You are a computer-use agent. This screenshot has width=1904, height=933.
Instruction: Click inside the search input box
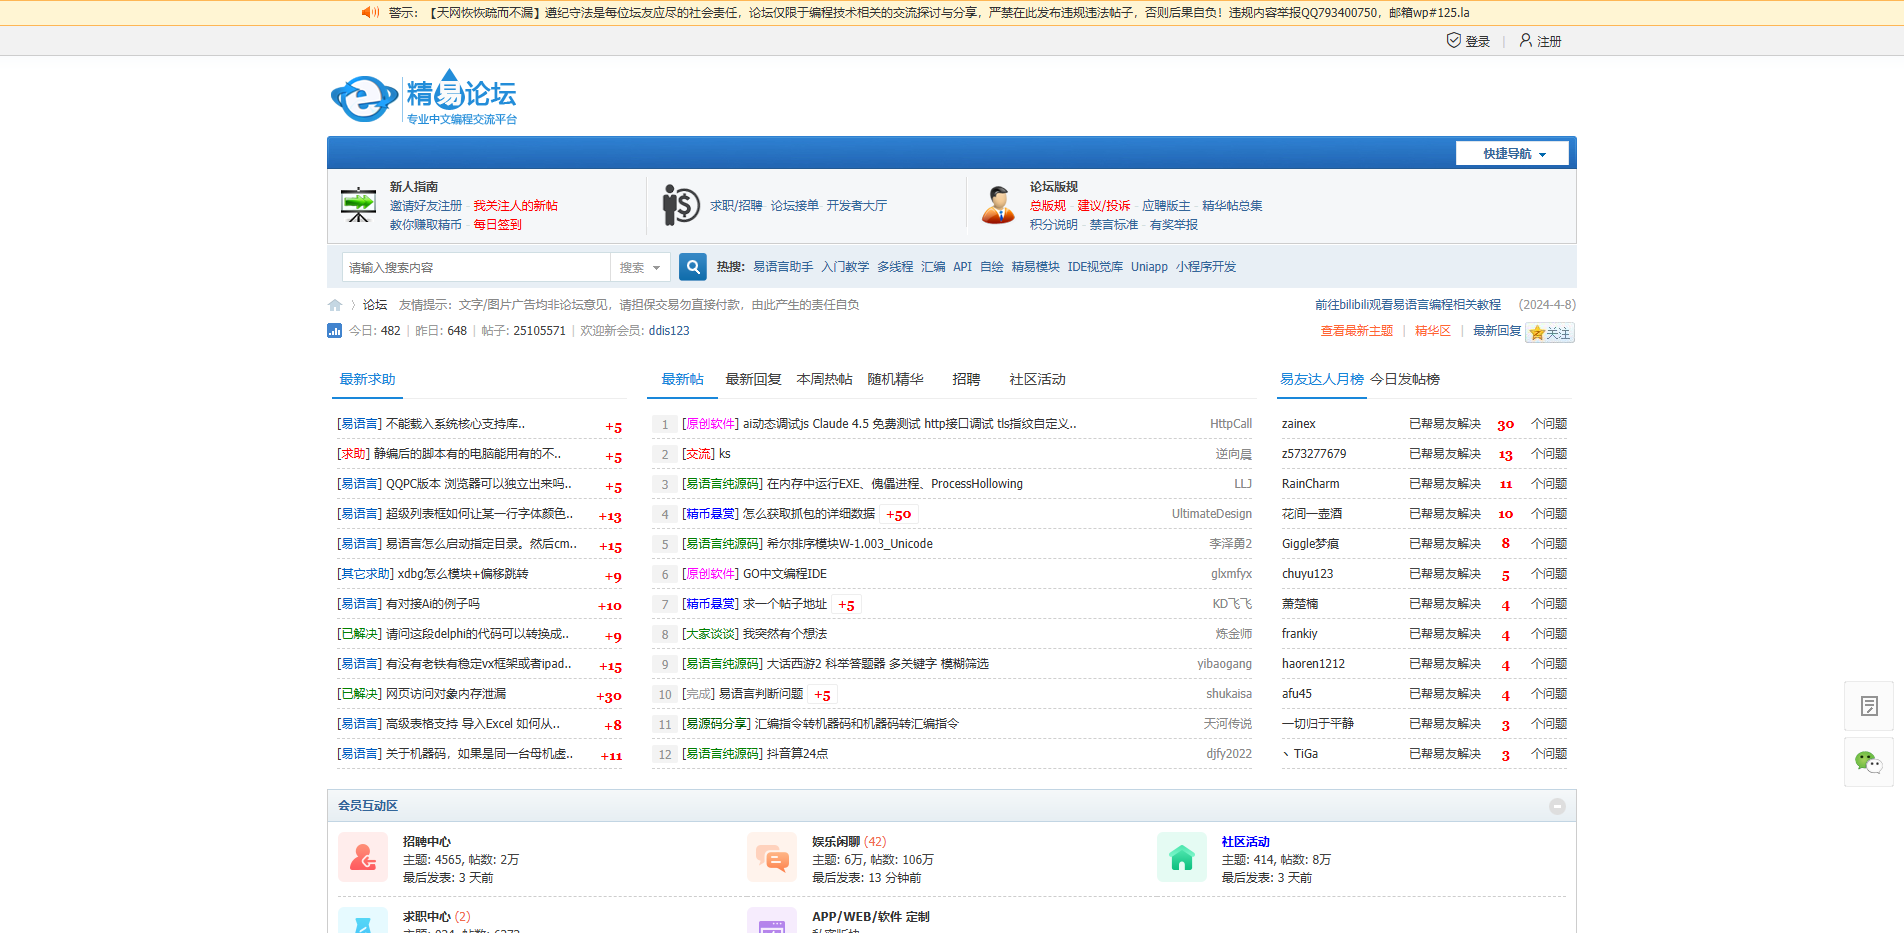coord(470,267)
